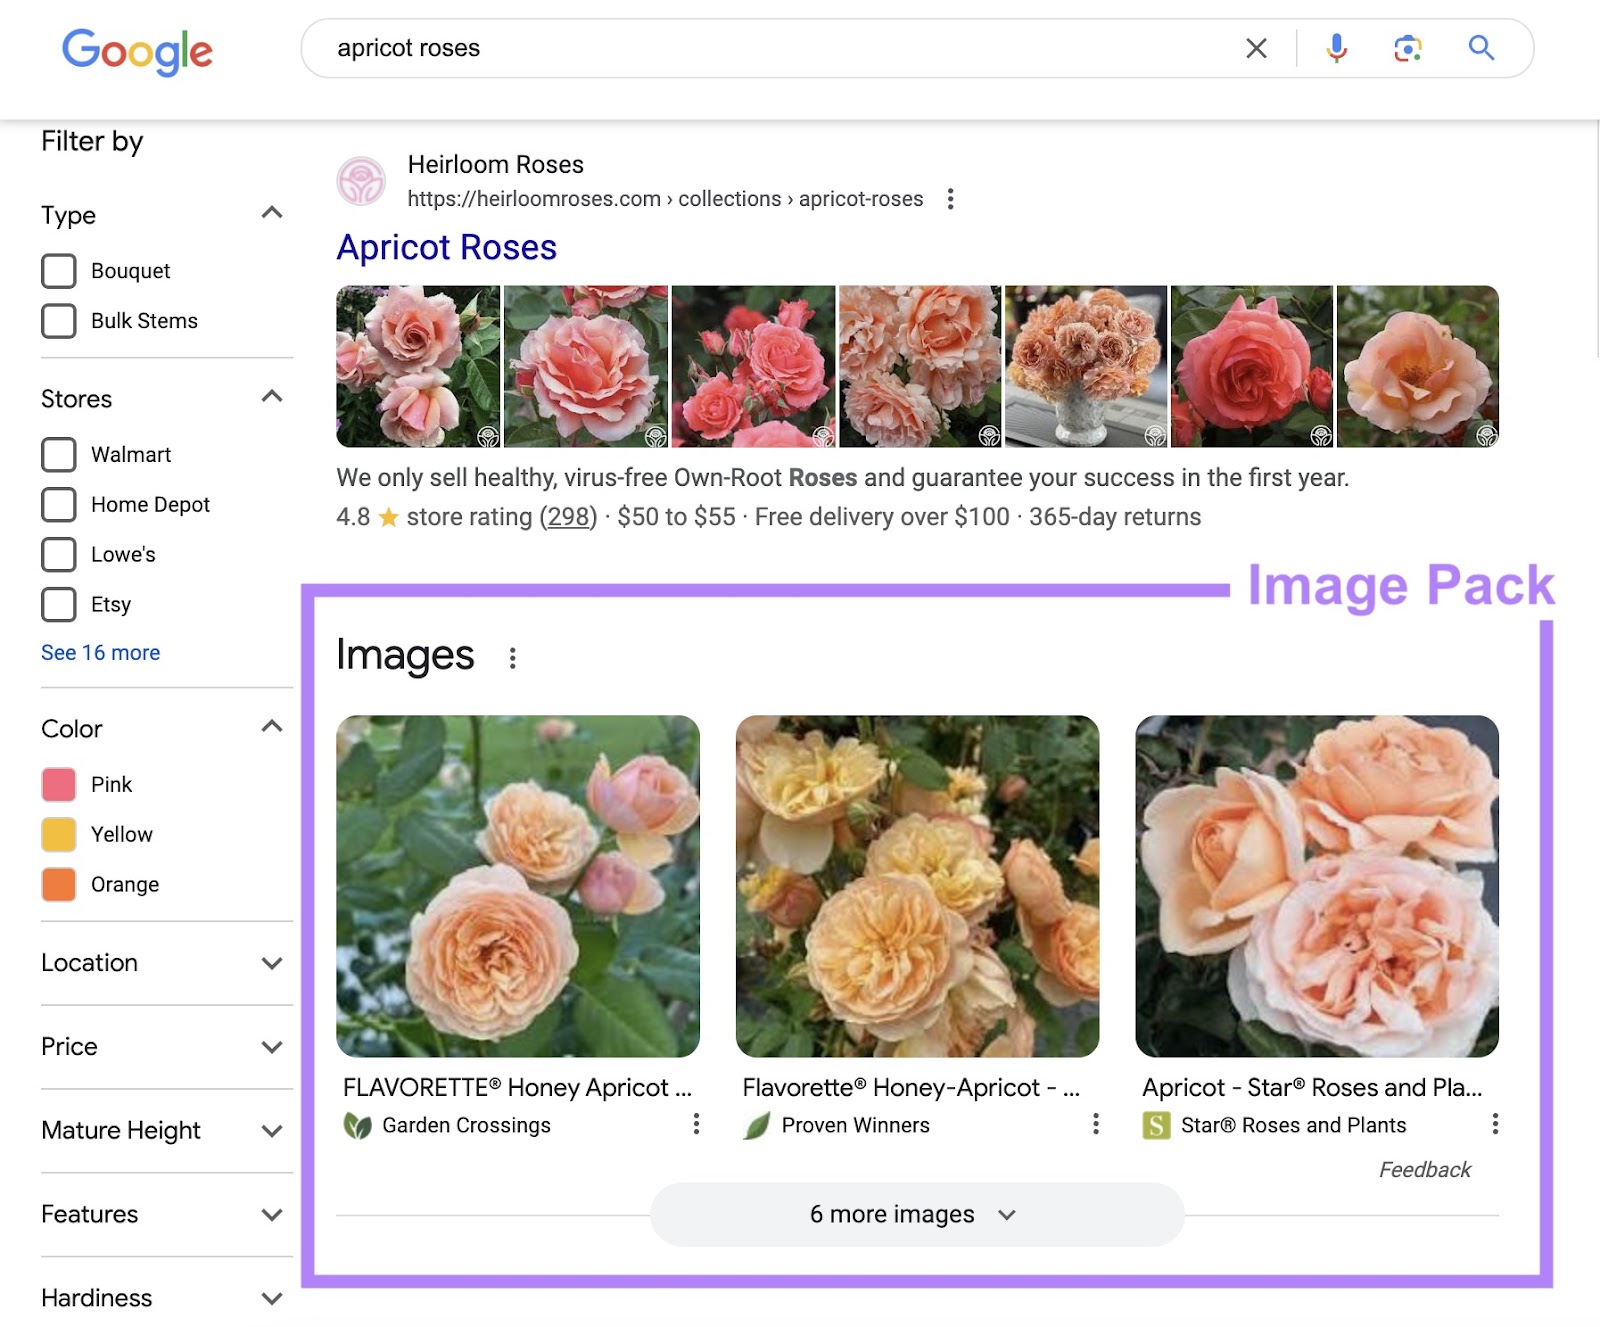Open the three-dot menu beside Heirloom Roses URL
Image resolution: width=1600 pixels, height=1327 pixels.
point(950,199)
